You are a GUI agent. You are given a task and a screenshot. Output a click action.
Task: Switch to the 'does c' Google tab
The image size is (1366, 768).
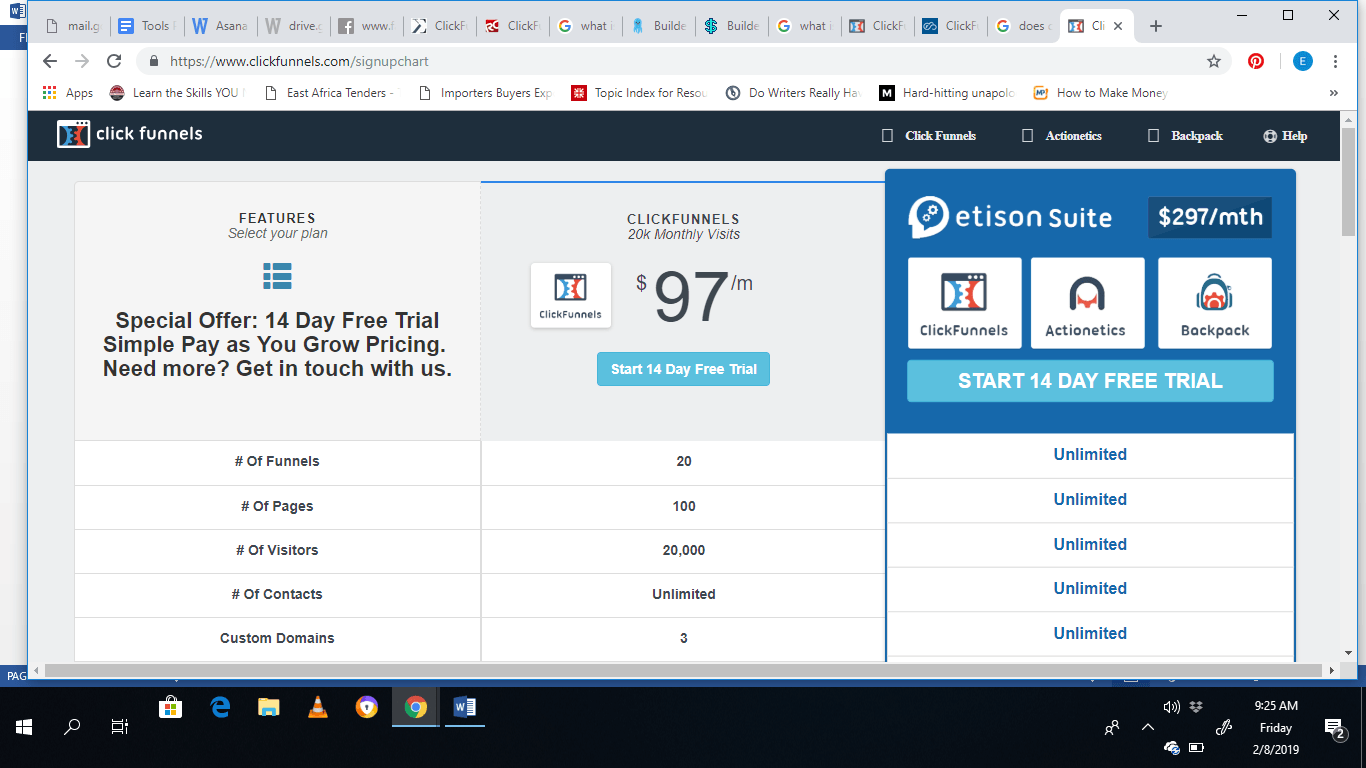[1023, 26]
